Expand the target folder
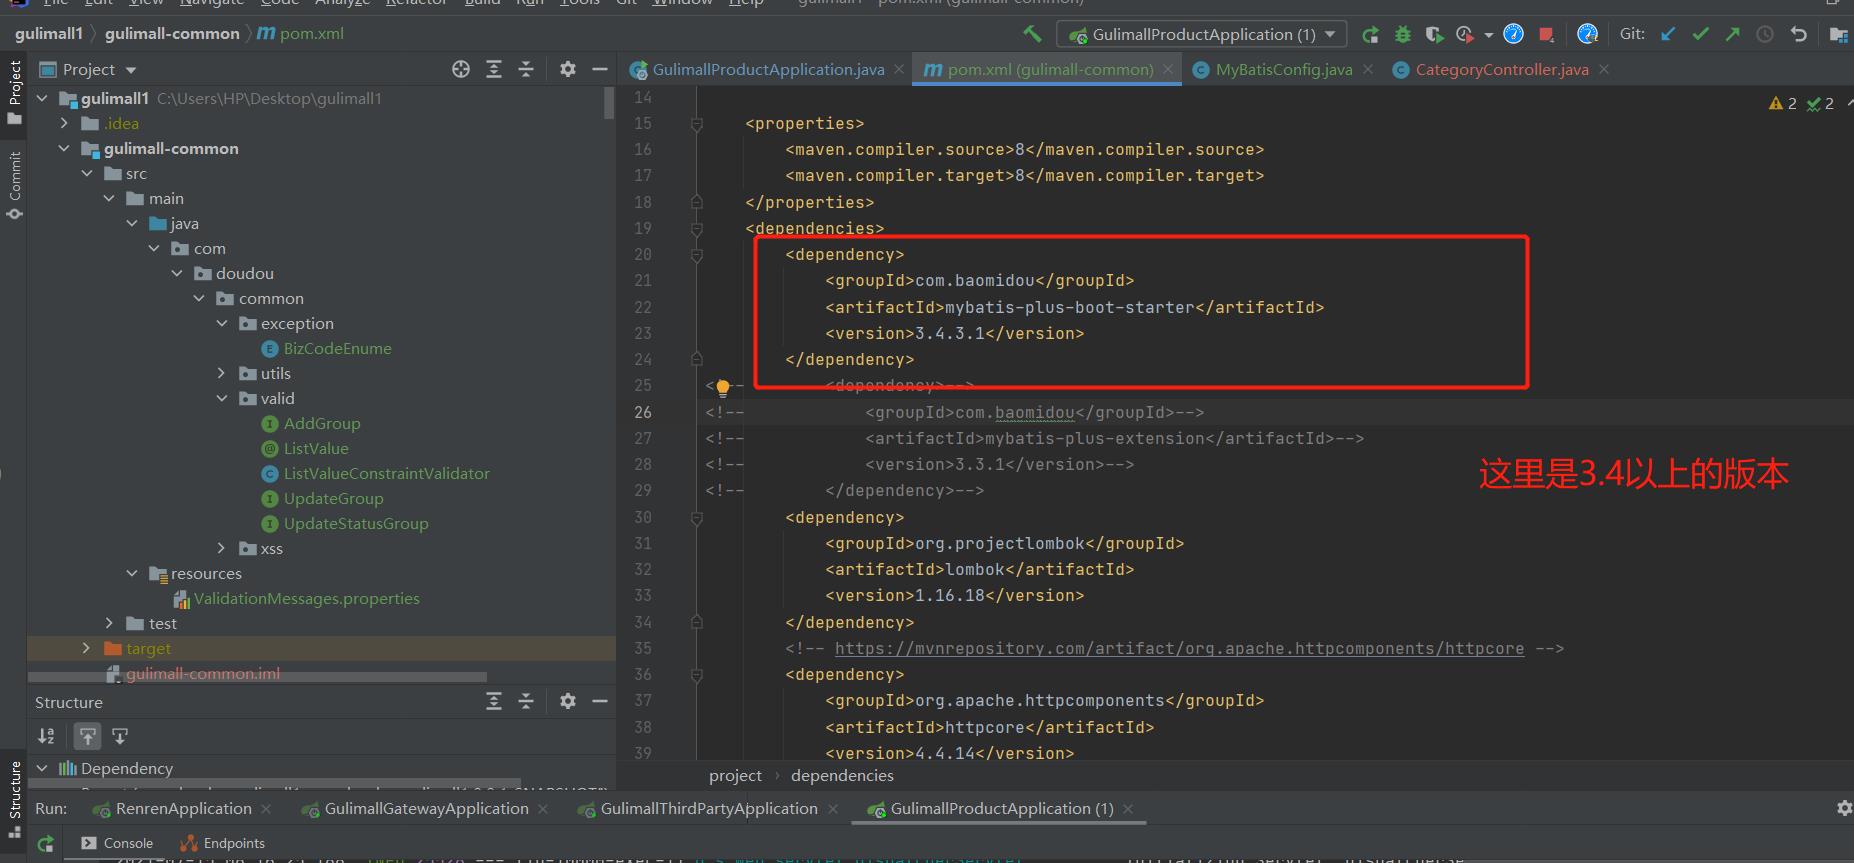The width and height of the screenshot is (1854, 863). (87, 648)
